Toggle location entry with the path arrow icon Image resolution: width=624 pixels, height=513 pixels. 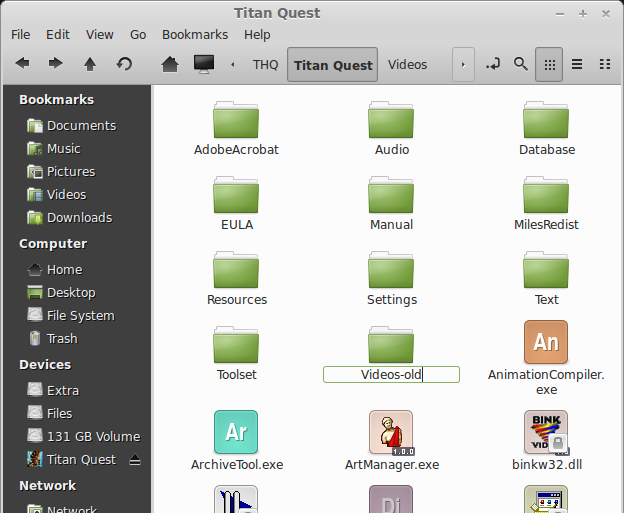(x=493, y=64)
